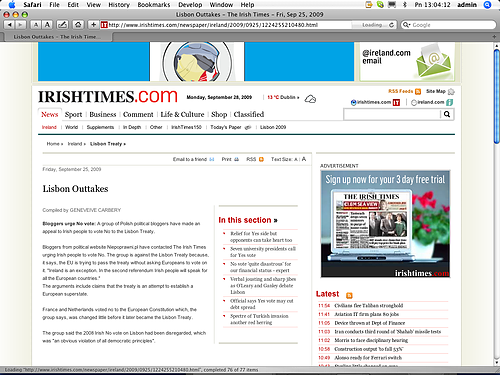Screen dimensions: 500x375
Task: Open the Google search magnifier dropdown
Action: click(x=406, y=25)
